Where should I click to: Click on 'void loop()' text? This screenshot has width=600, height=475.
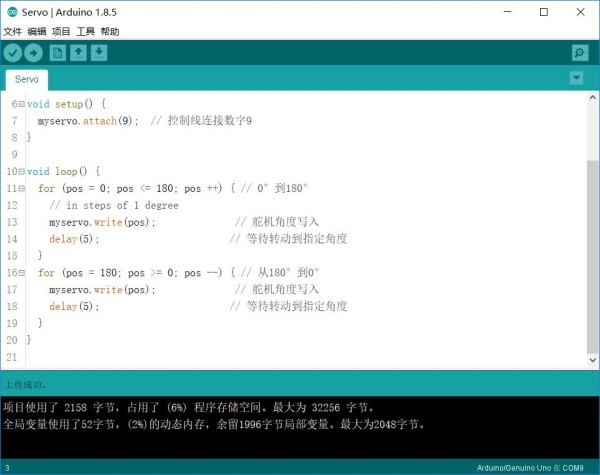point(57,171)
